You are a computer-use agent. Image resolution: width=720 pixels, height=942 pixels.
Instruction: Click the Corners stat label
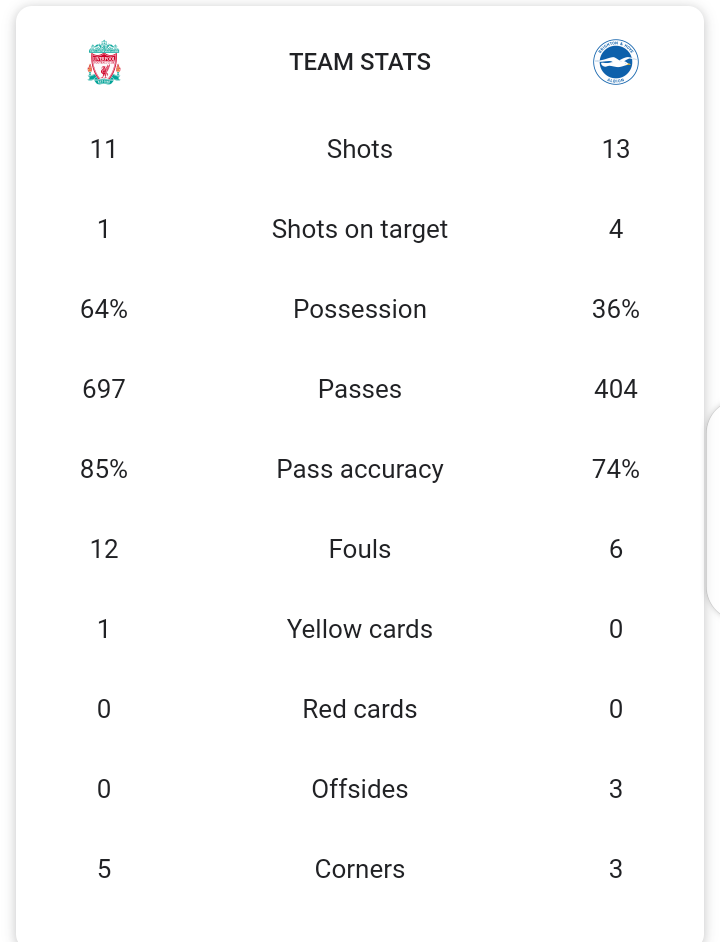[359, 869]
